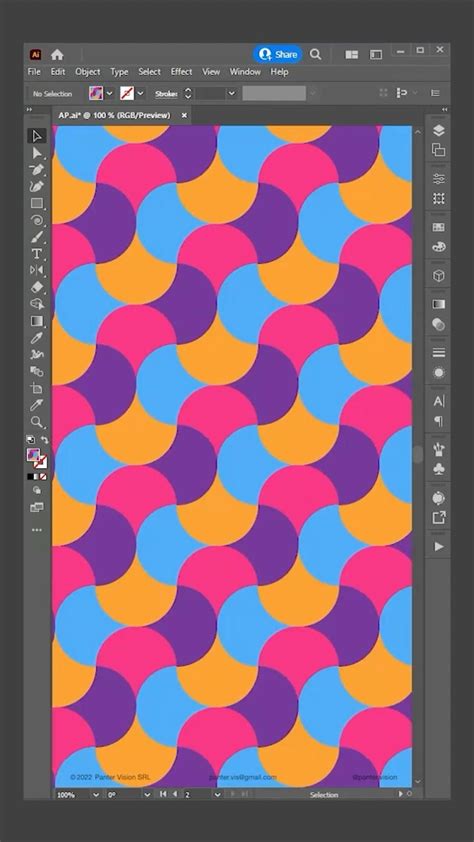Viewport: 474px width, 842px height.
Task: Select the Gradient tool in toolbar
Action: pyautogui.click(x=37, y=321)
